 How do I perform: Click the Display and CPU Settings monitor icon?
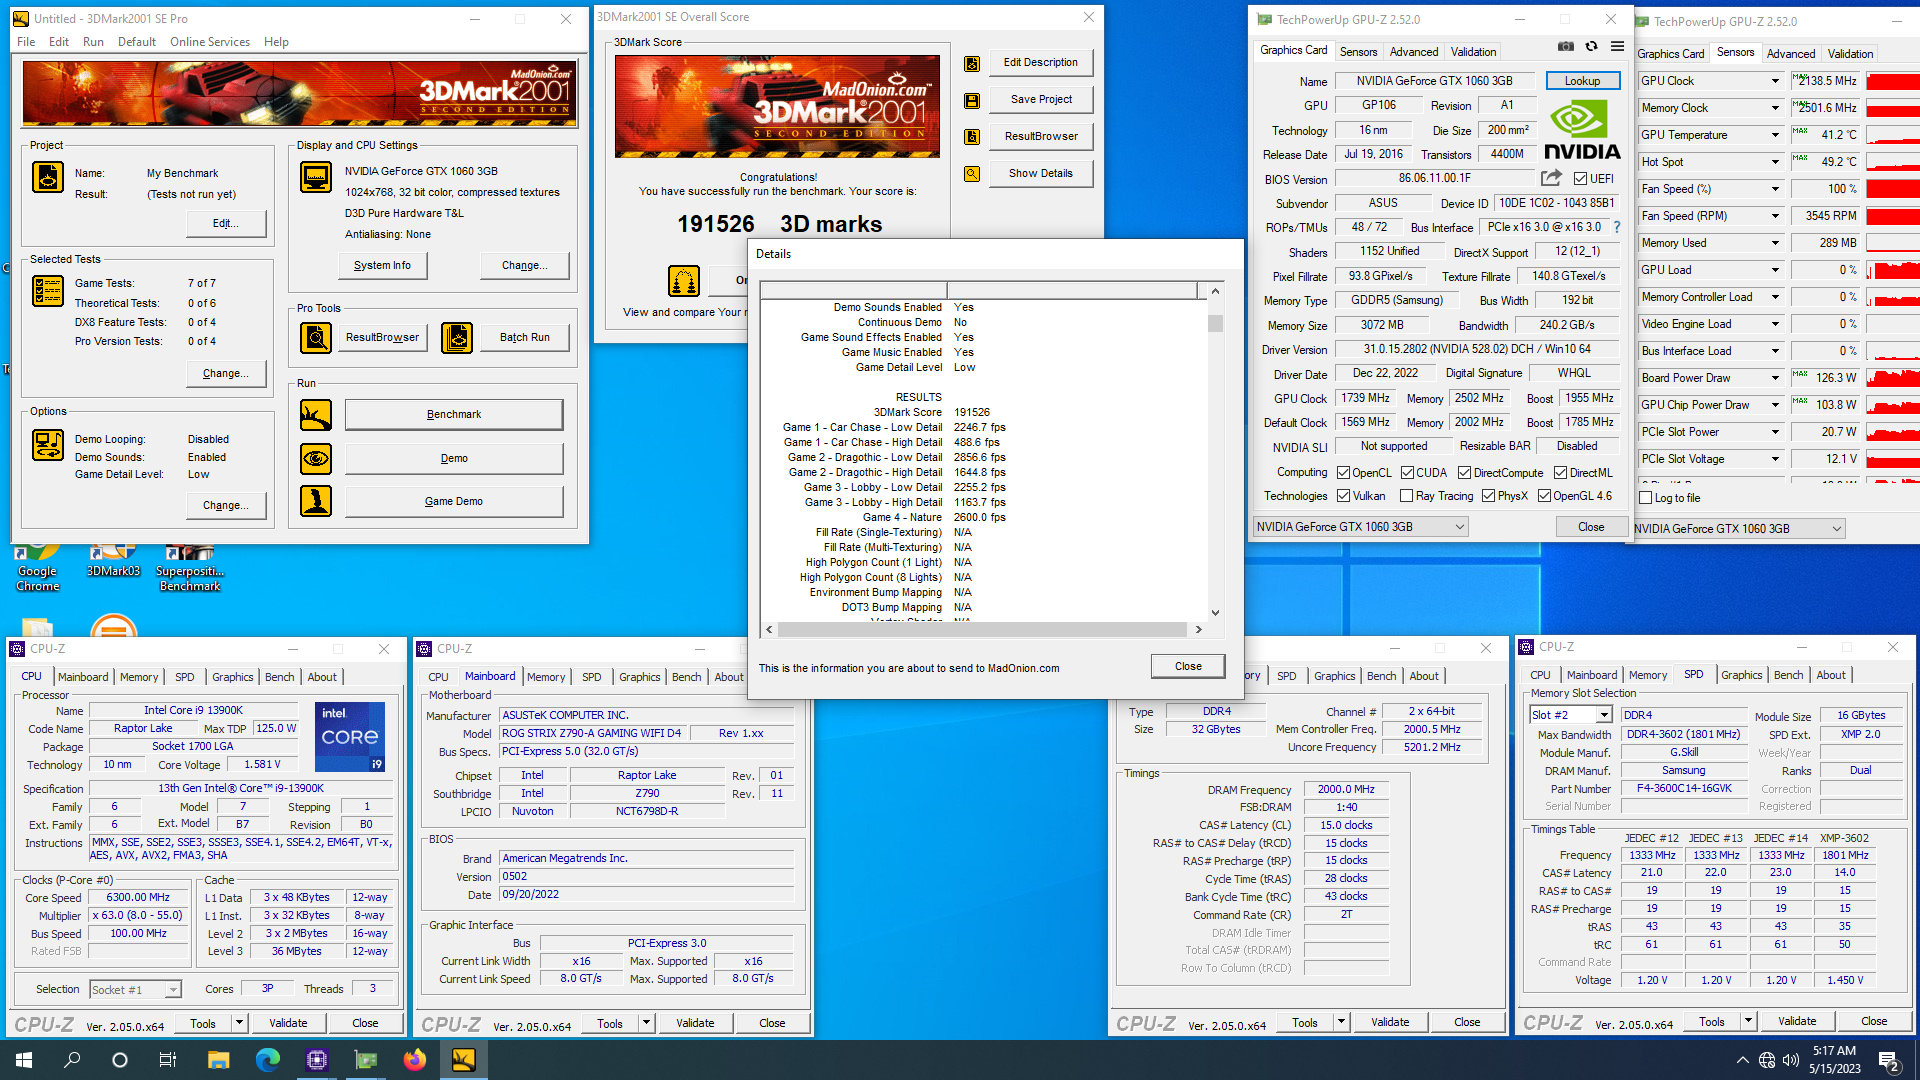(x=316, y=177)
